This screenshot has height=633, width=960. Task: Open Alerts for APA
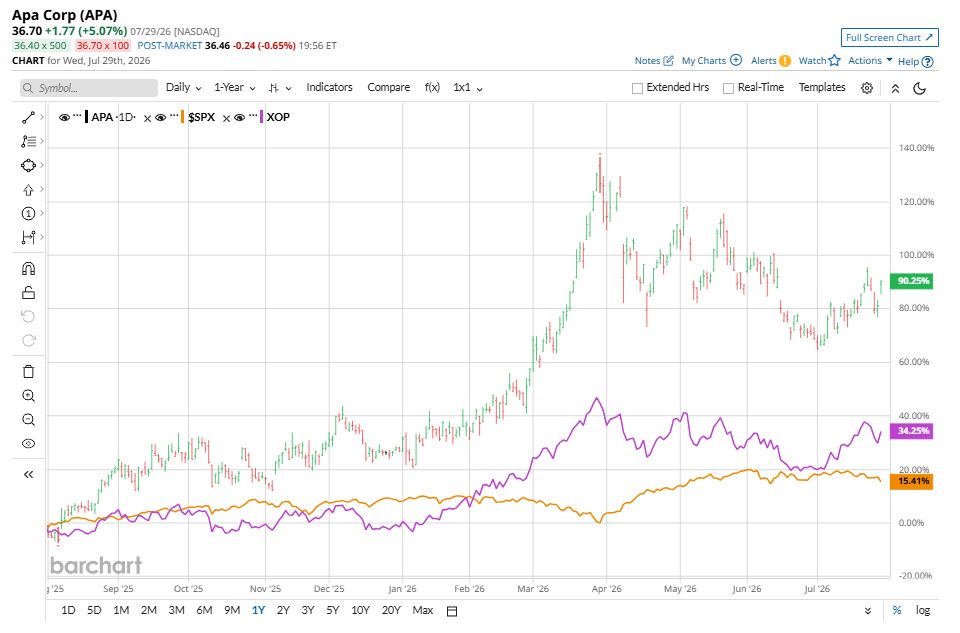tap(771, 61)
